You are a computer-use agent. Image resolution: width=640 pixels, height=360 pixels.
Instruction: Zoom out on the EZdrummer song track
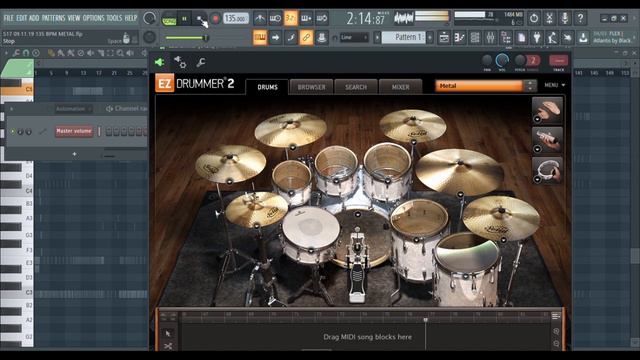click(556, 344)
